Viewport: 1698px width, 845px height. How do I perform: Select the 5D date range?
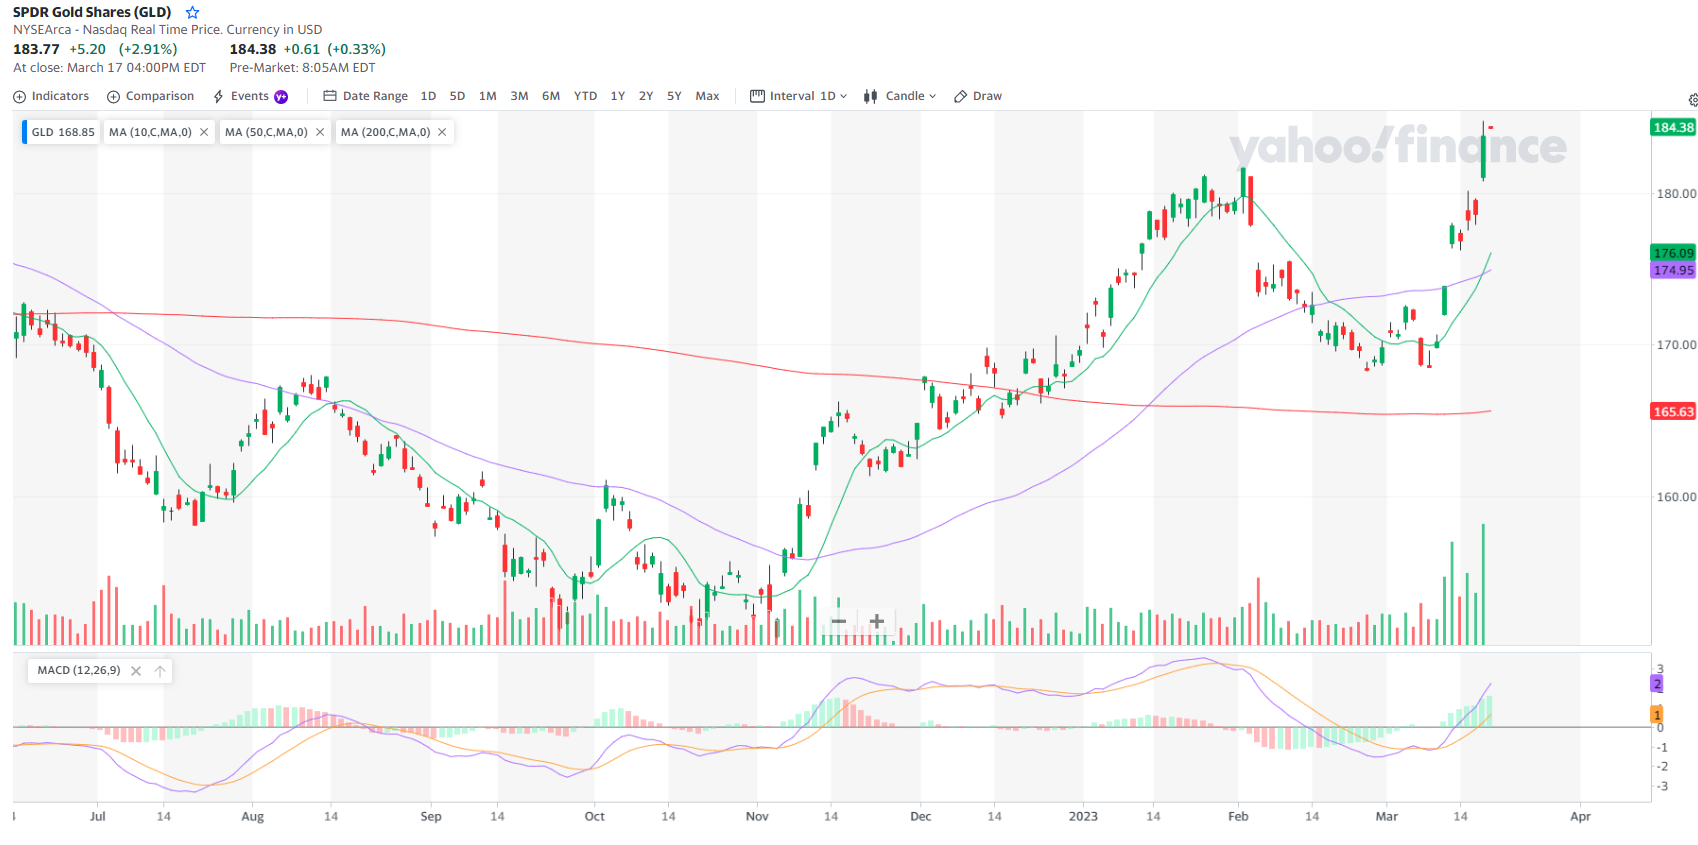457,96
